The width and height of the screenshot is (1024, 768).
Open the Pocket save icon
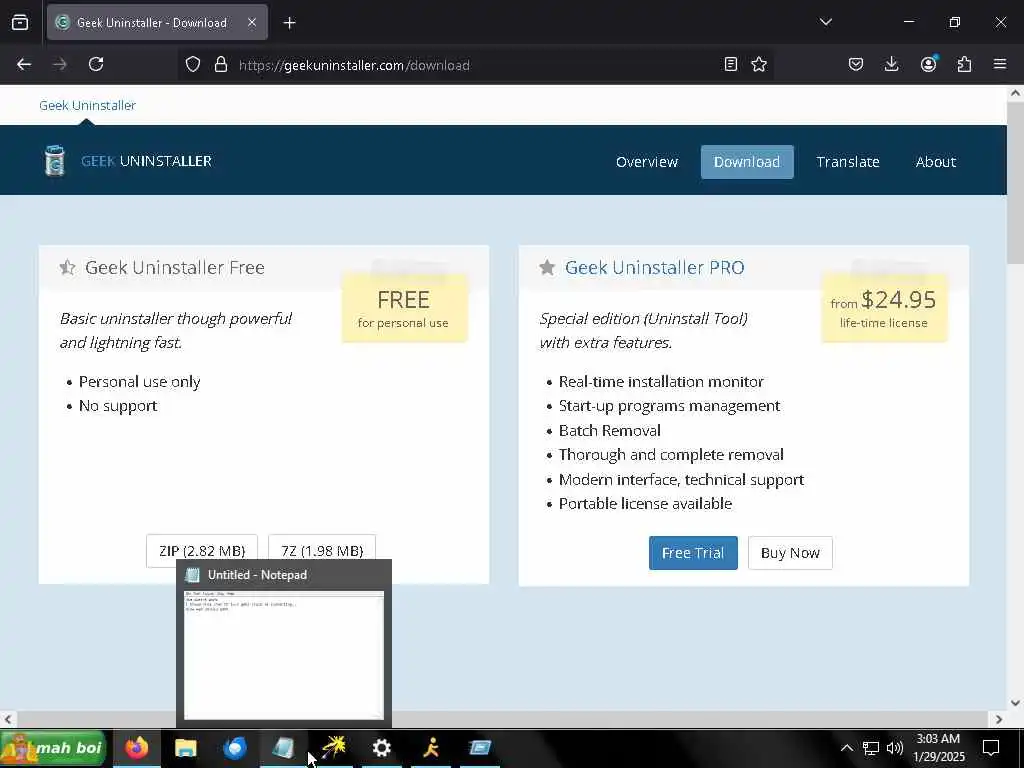coord(856,64)
